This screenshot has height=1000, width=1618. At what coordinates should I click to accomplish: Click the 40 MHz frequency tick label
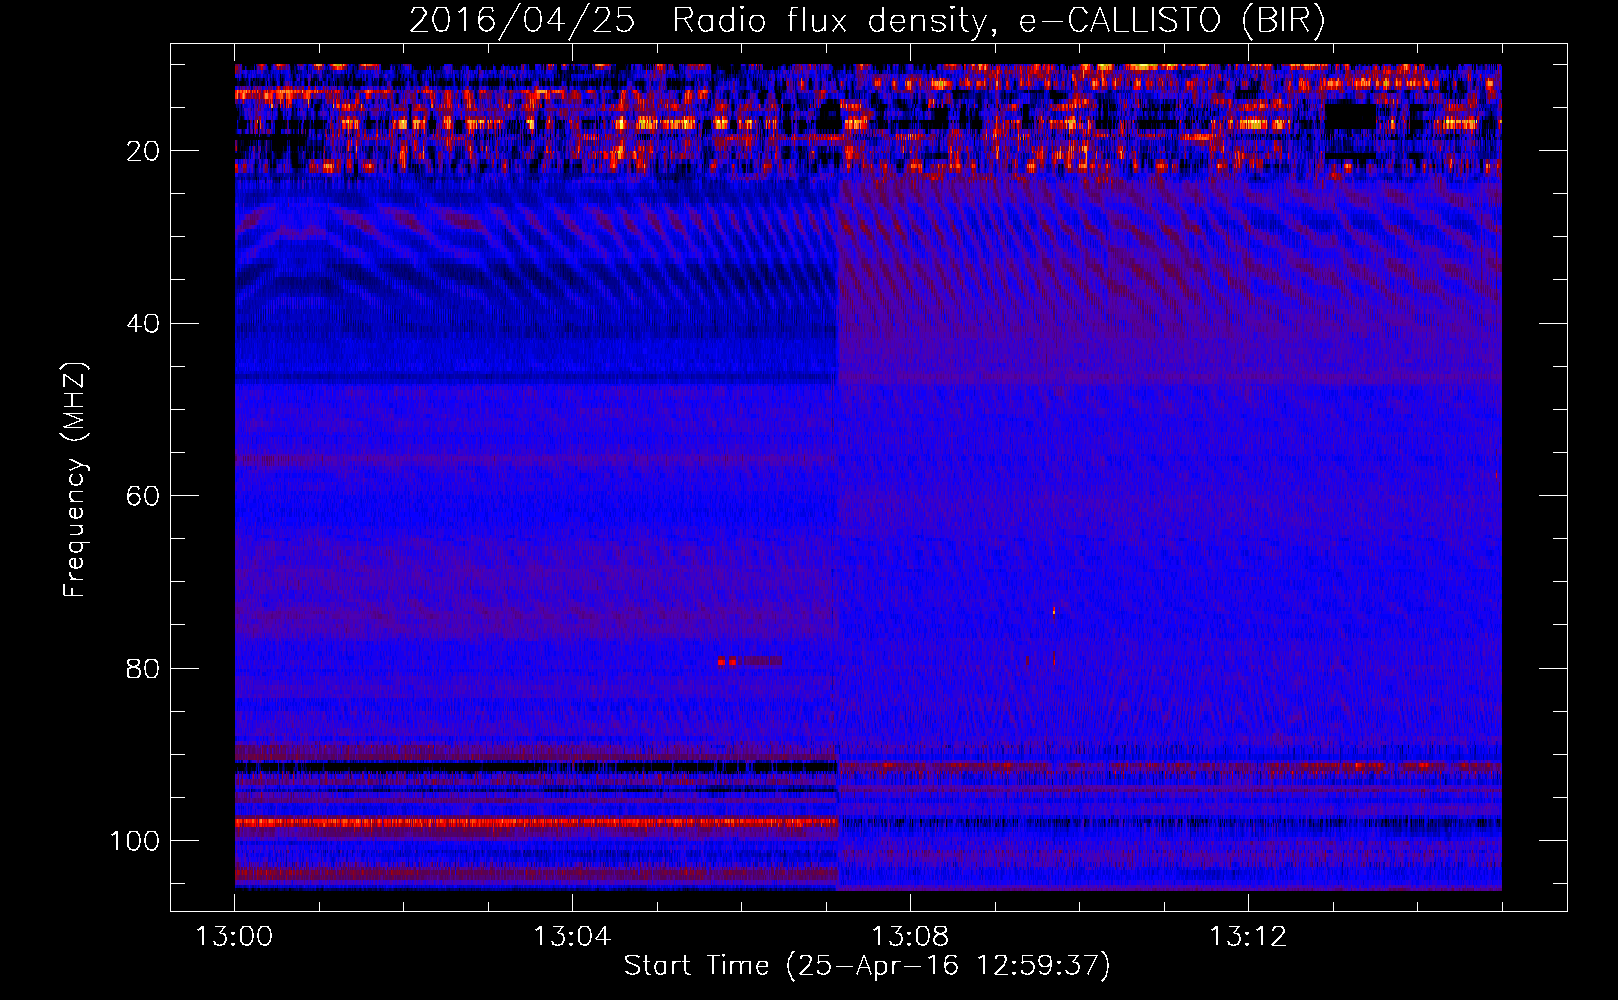144,324
